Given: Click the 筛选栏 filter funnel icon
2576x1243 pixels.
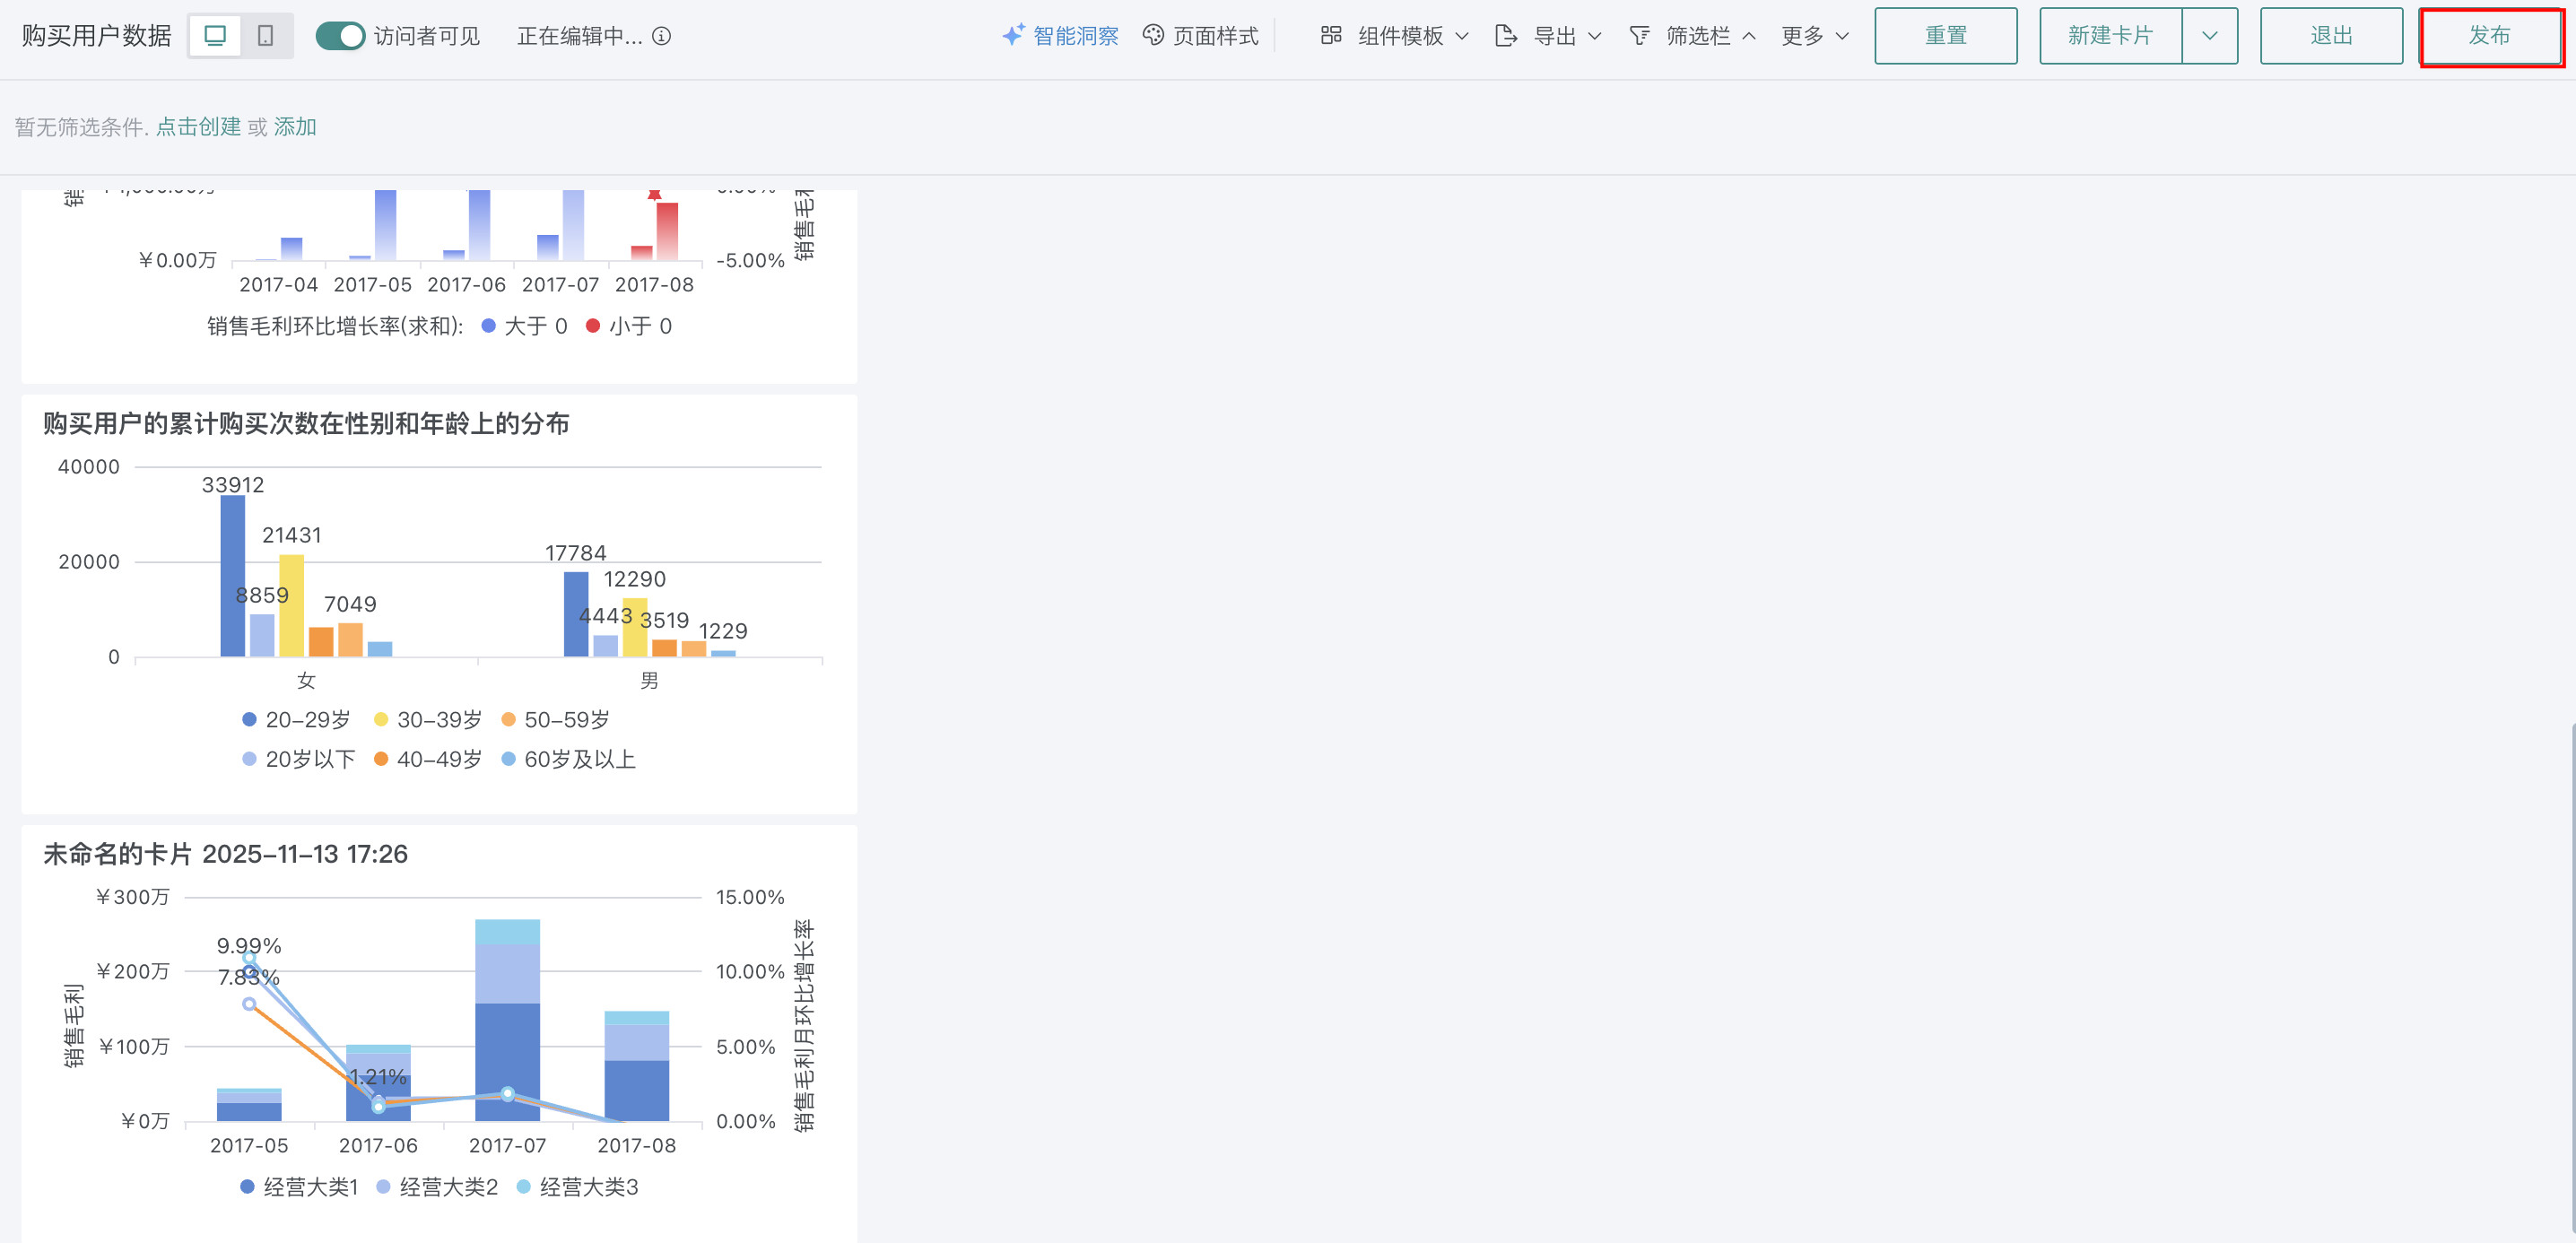Looking at the screenshot, I should pos(1639,36).
